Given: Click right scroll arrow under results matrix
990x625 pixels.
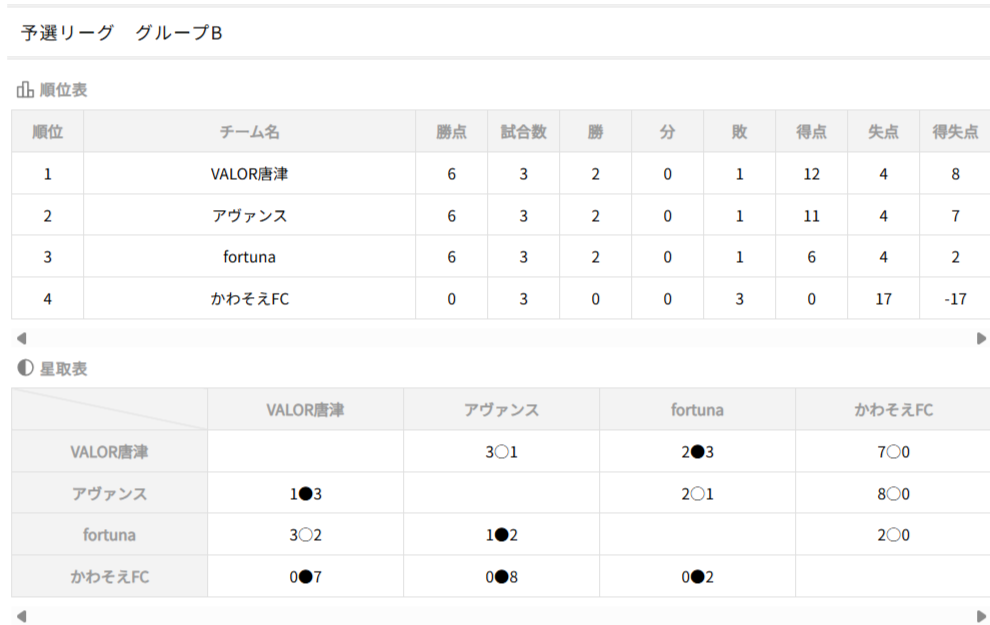Looking at the screenshot, I should tap(981, 616).
